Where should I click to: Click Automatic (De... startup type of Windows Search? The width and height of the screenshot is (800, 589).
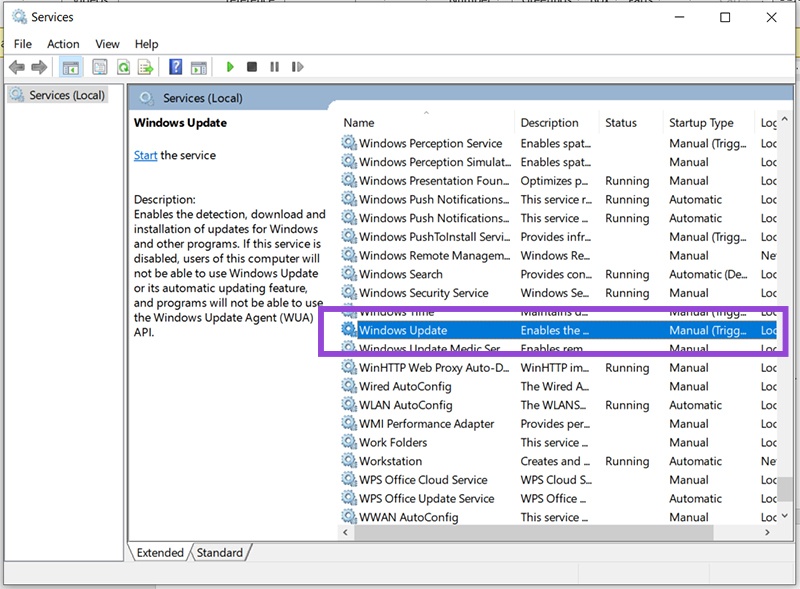click(x=708, y=274)
